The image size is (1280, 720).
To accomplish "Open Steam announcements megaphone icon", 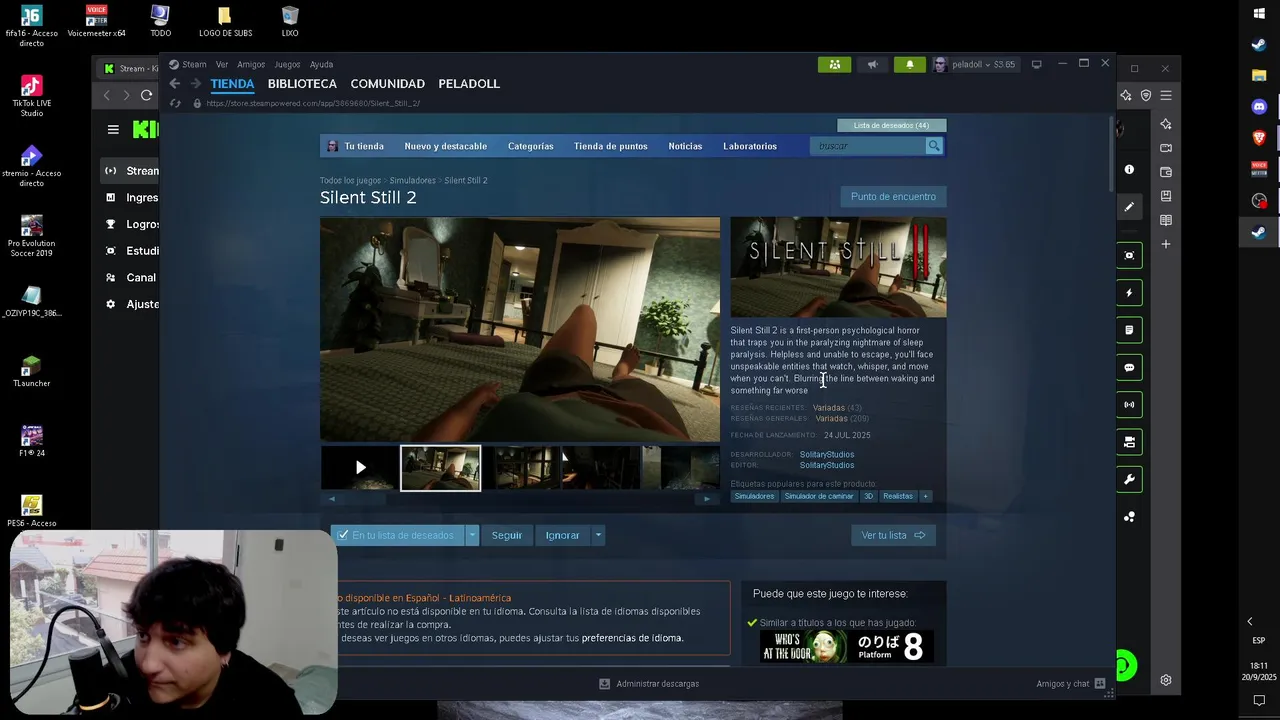I will click(872, 64).
